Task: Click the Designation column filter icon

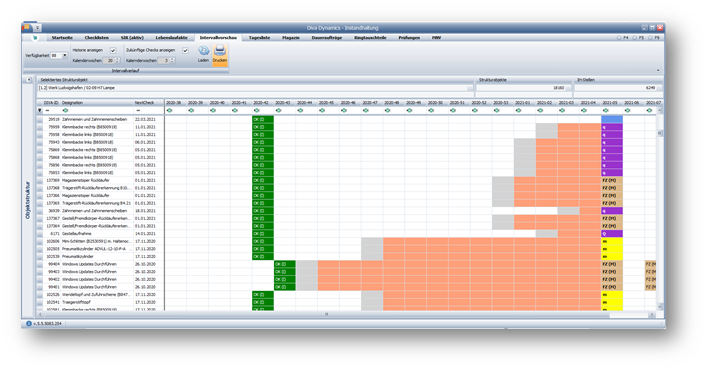Action: (65, 111)
